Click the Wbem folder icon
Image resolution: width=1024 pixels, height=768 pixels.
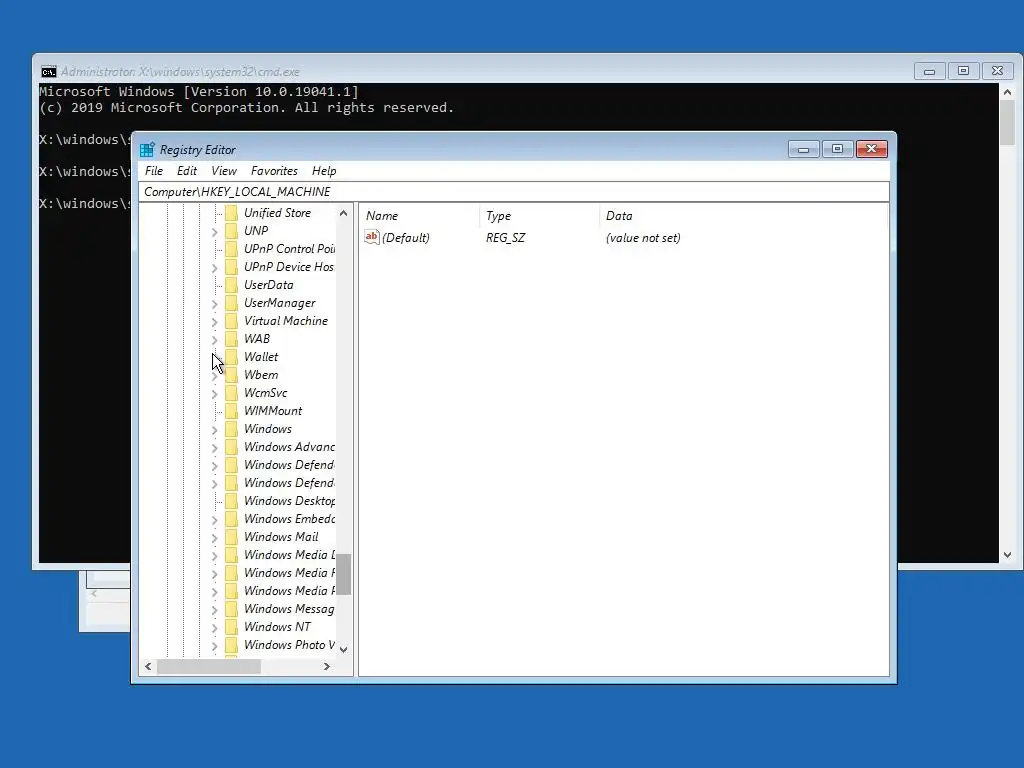(x=231, y=375)
